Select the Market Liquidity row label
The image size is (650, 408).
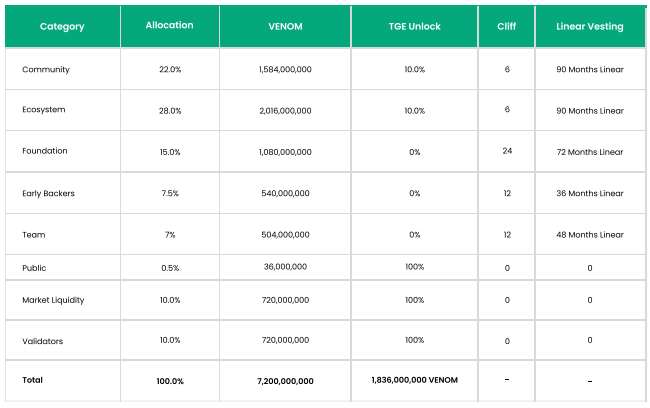tap(54, 300)
